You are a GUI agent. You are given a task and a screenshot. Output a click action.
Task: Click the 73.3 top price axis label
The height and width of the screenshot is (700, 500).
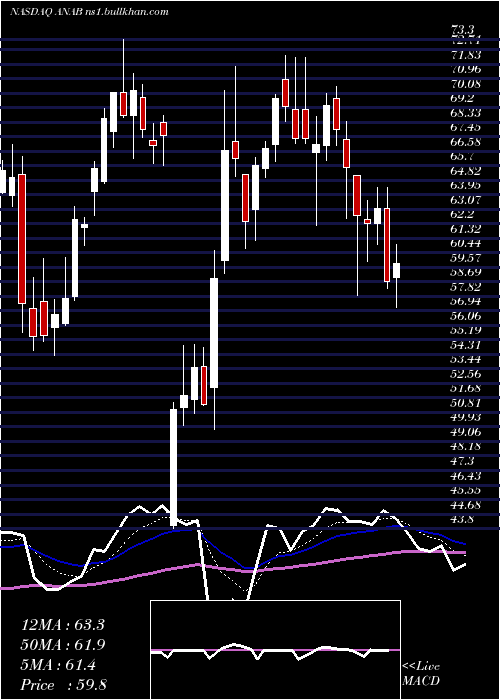(463, 31)
